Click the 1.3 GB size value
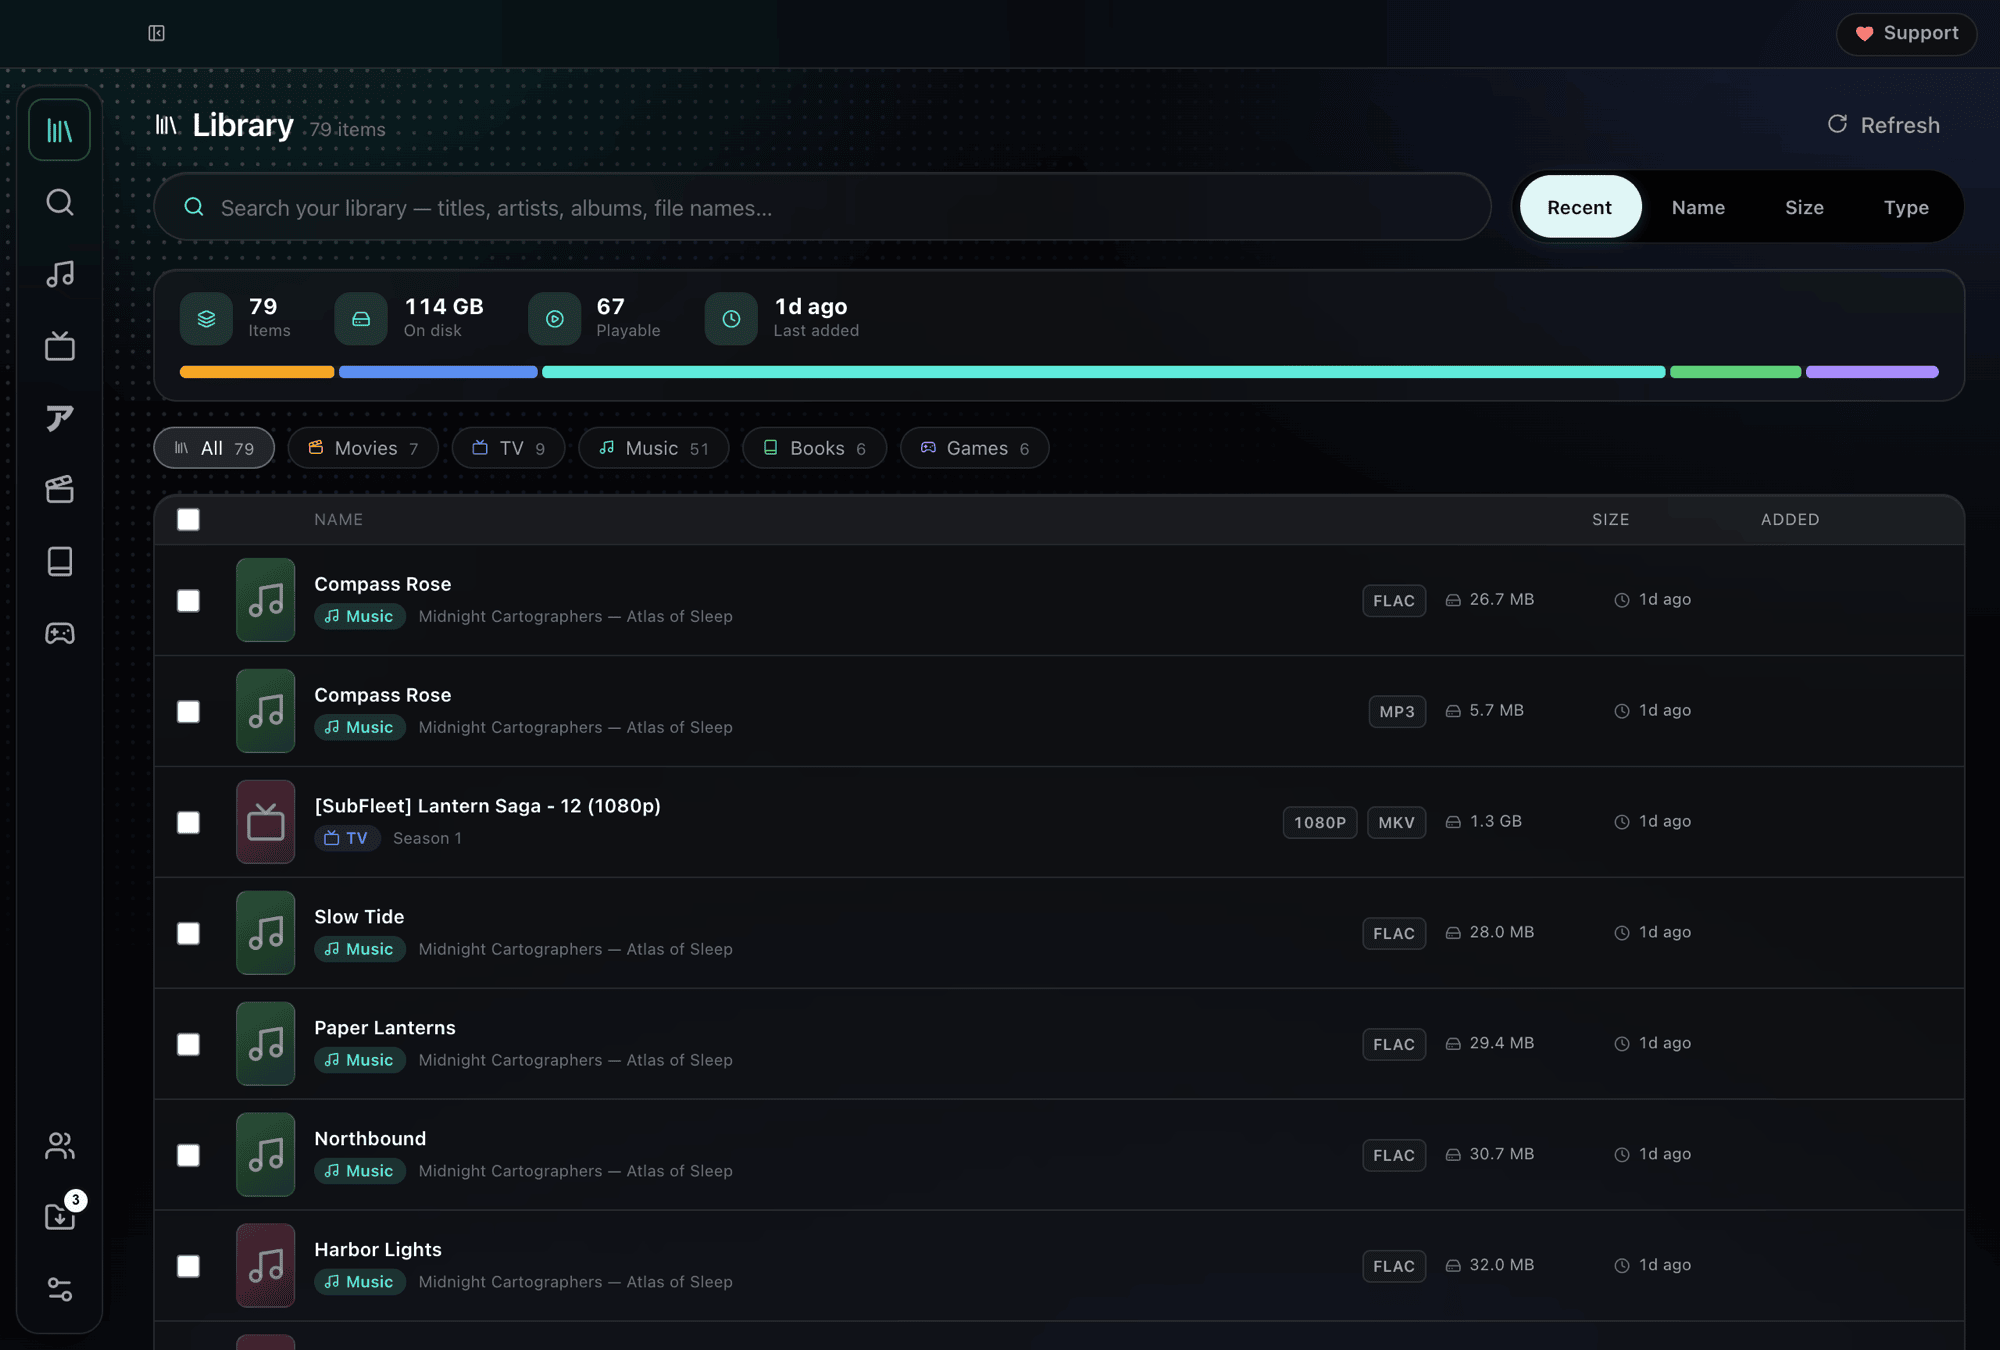This screenshot has width=2000, height=1350. coord(1496,821)
